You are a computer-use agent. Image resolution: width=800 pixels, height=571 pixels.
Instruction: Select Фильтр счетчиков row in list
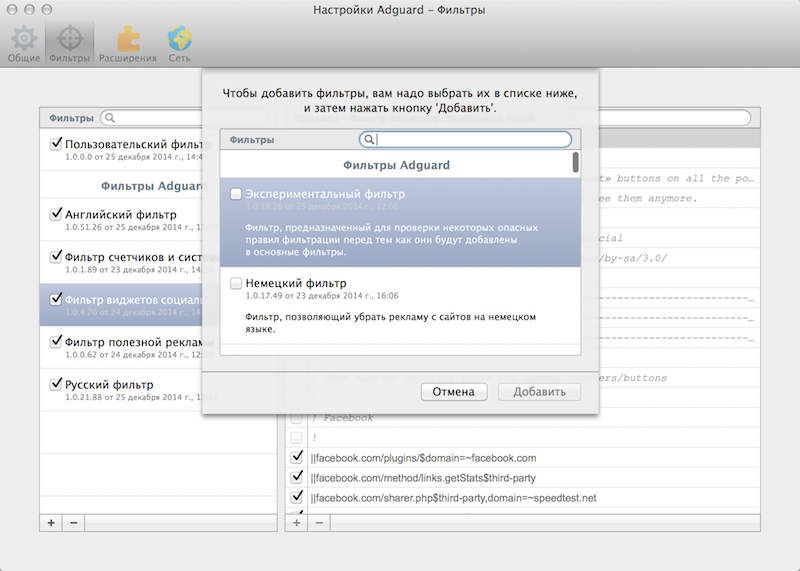(121, 262)
